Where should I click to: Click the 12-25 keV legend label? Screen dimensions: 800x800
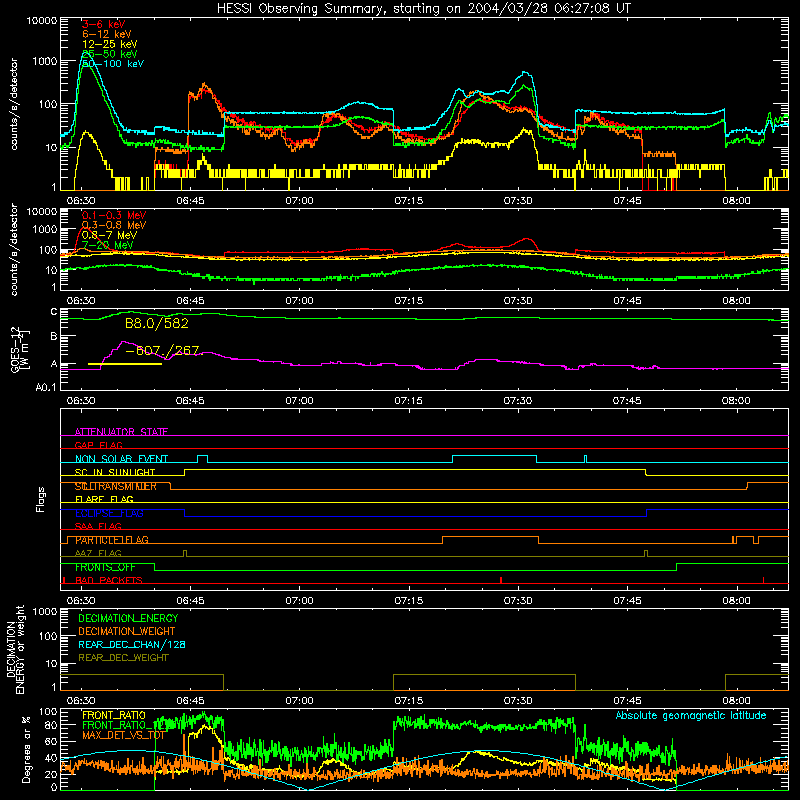(109, 44)
